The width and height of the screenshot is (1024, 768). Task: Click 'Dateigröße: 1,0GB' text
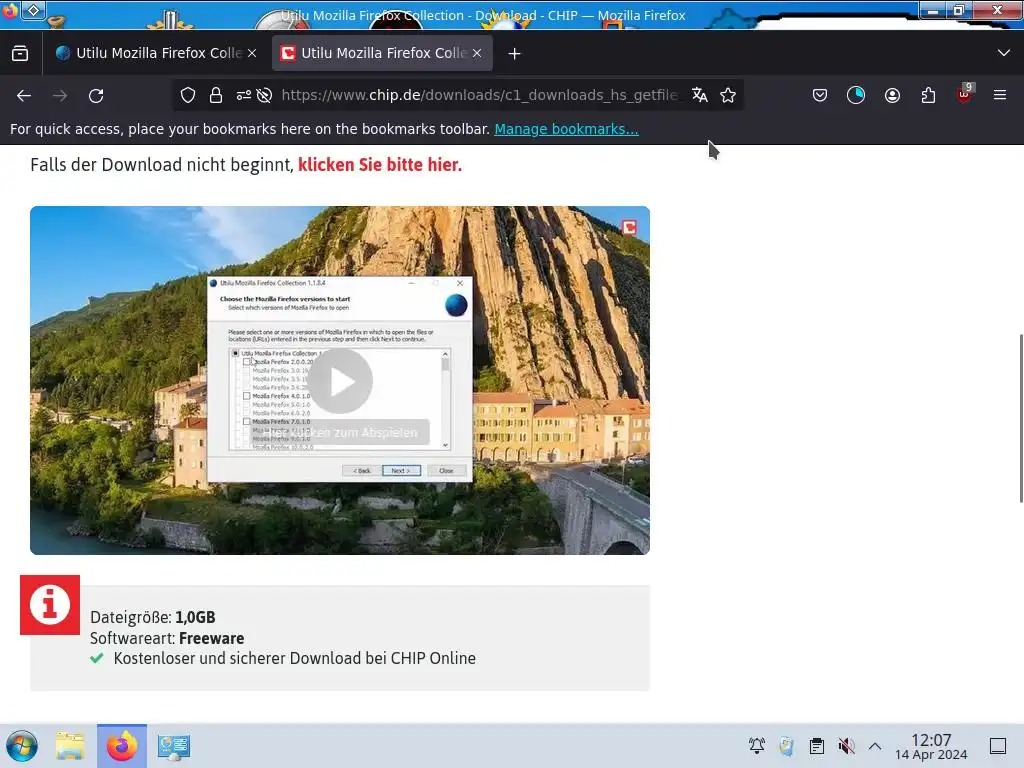[x=153, y=617]
